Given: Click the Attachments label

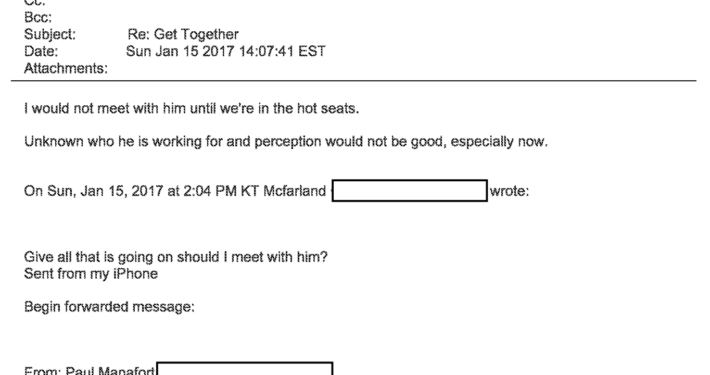Looking at the screenshot, I should click(x=66, y=68).
